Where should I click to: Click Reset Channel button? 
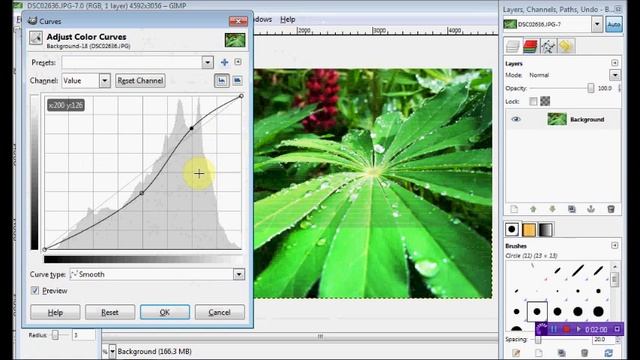140,81
